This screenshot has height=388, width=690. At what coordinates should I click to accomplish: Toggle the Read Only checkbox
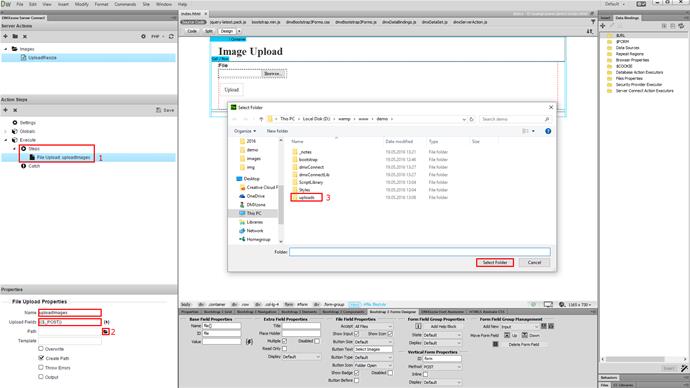(284, 348)
